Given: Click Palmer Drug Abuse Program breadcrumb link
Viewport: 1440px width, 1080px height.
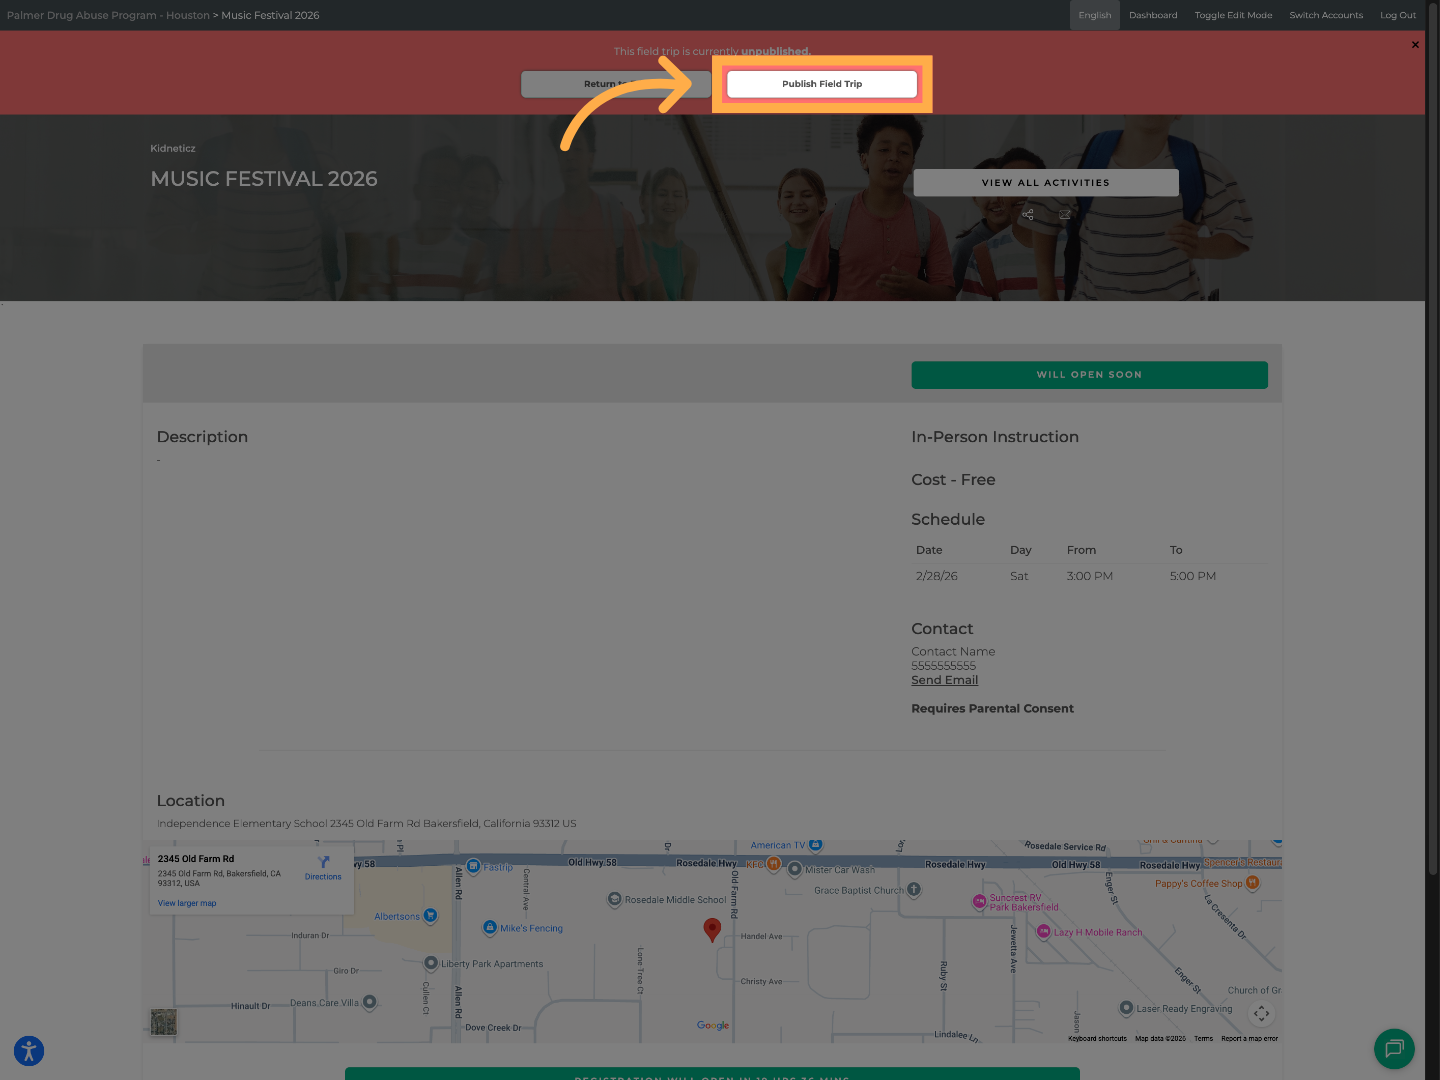Looking at the screenshot, I should [x=108, y=15].
